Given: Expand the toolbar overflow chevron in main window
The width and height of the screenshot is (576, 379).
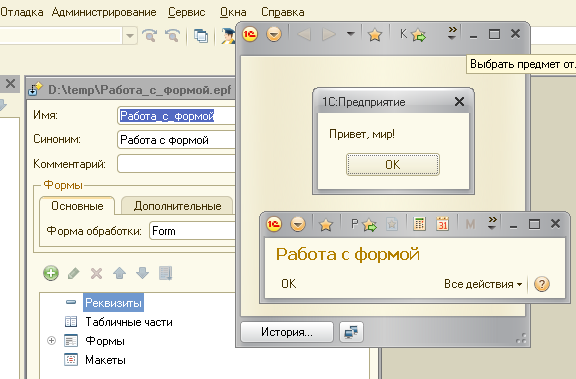Looking at the screenshot, I should (x=452, y=33).
